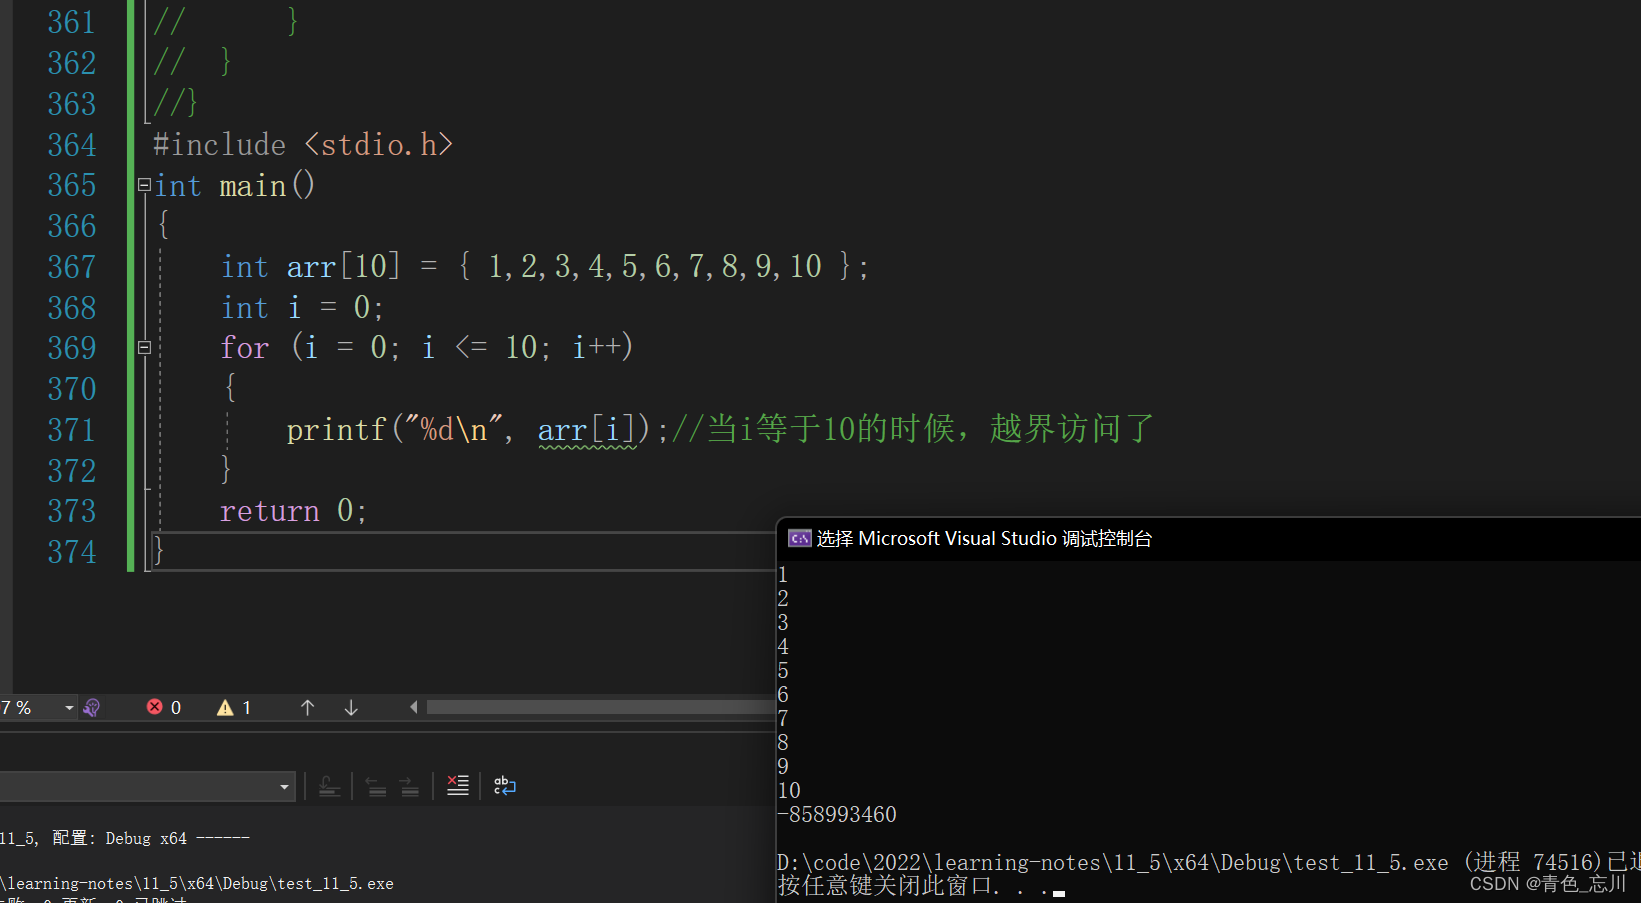
Task: Click inside the combo box field above the Output pane
Action: coord(140,786)
